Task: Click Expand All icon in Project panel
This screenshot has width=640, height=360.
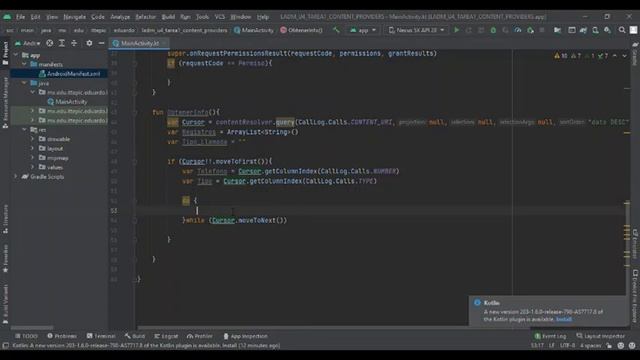Action: pyautogui.click(x=62, y=43)
